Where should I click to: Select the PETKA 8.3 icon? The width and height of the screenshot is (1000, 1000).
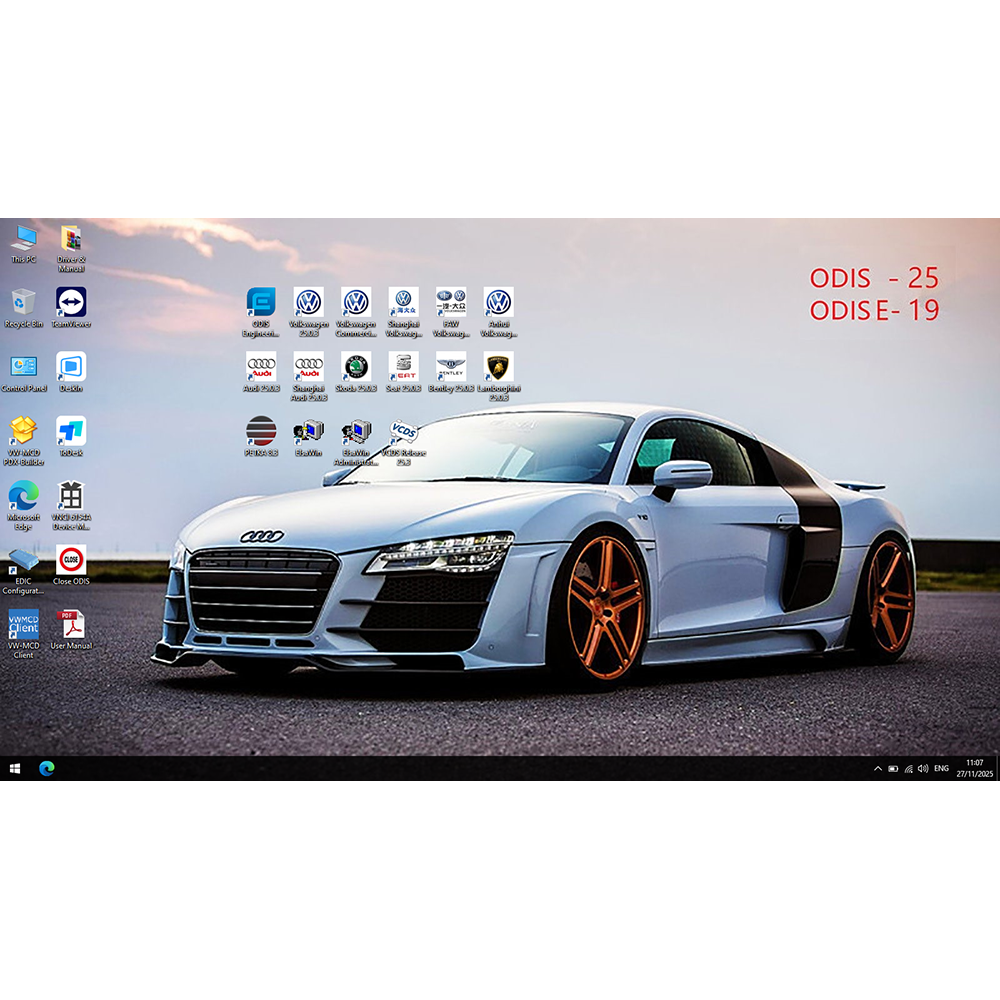click(x=261, y=432)
